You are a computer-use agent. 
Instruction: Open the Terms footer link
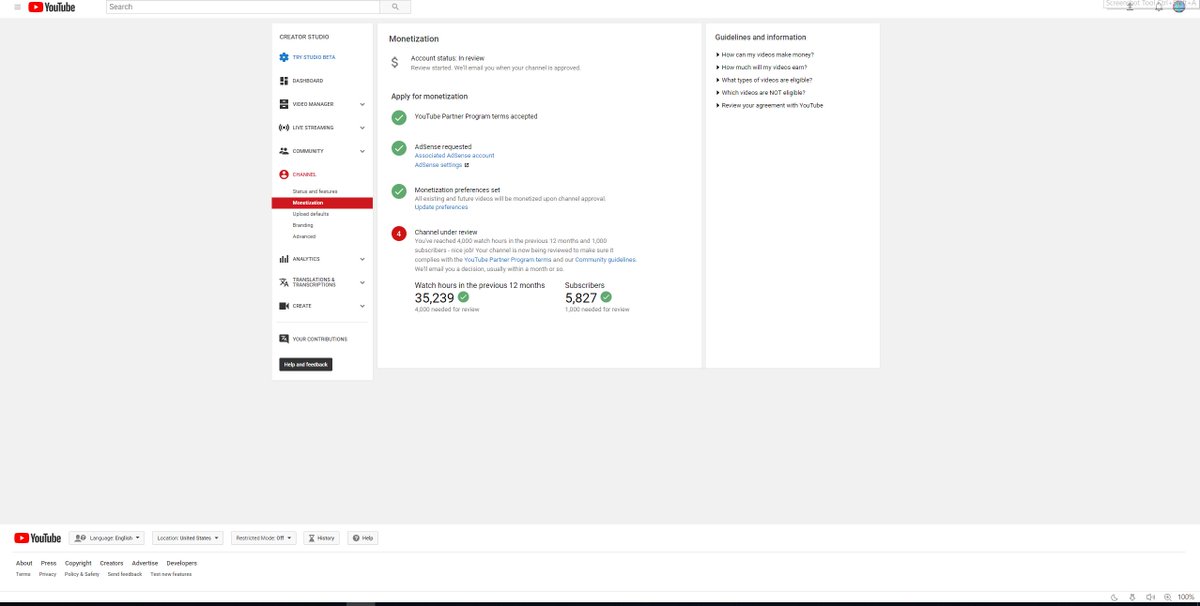23,574
